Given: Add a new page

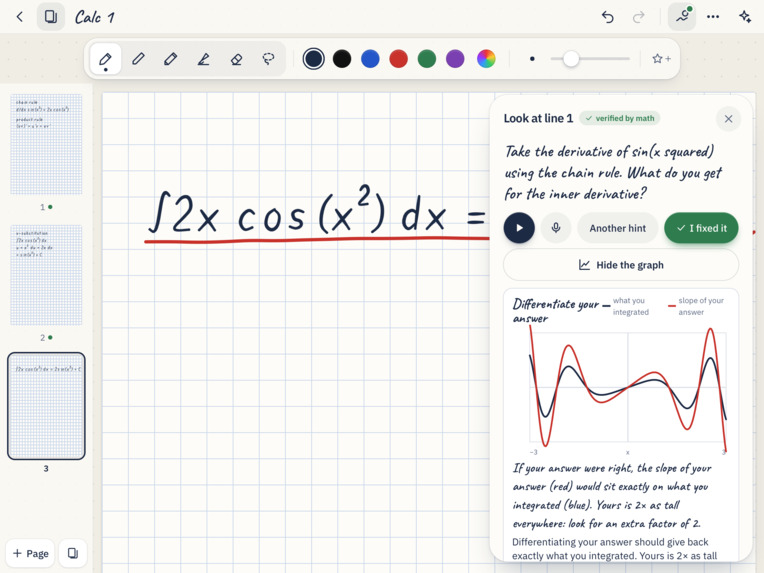Looking at the screenshot, I should [x=30, y=553].
